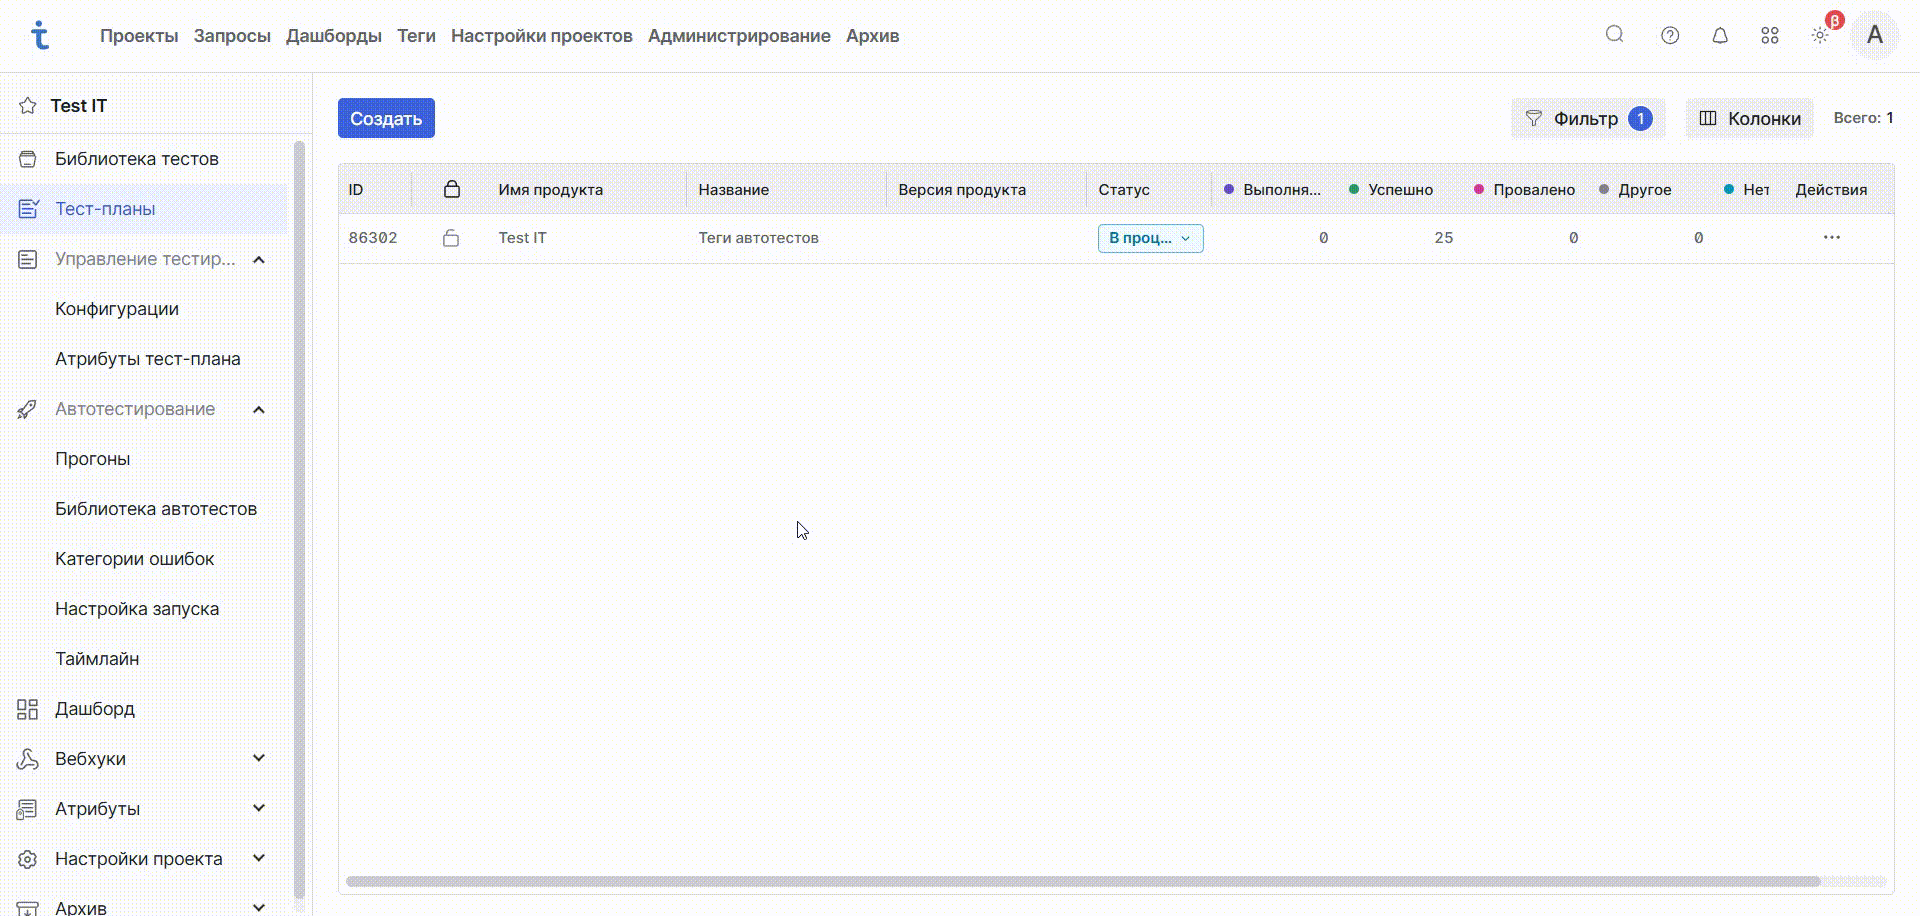
Task: Sort by Версия продукта column header
Action: click(962, 190)
